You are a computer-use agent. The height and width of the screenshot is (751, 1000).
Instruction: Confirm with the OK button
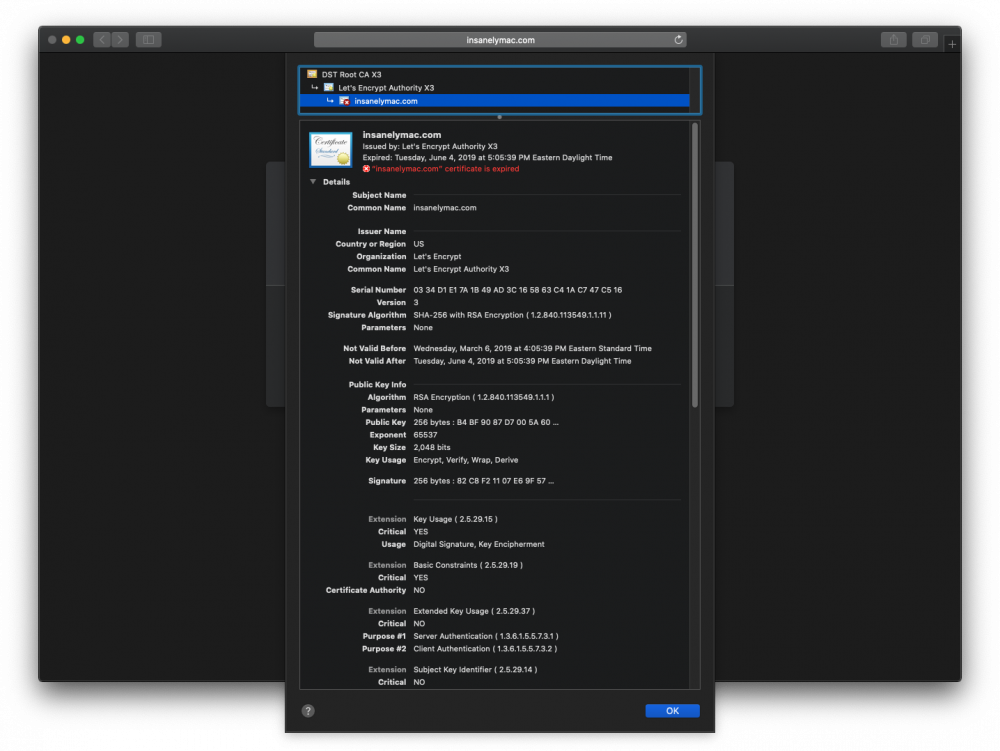[672, 711]
